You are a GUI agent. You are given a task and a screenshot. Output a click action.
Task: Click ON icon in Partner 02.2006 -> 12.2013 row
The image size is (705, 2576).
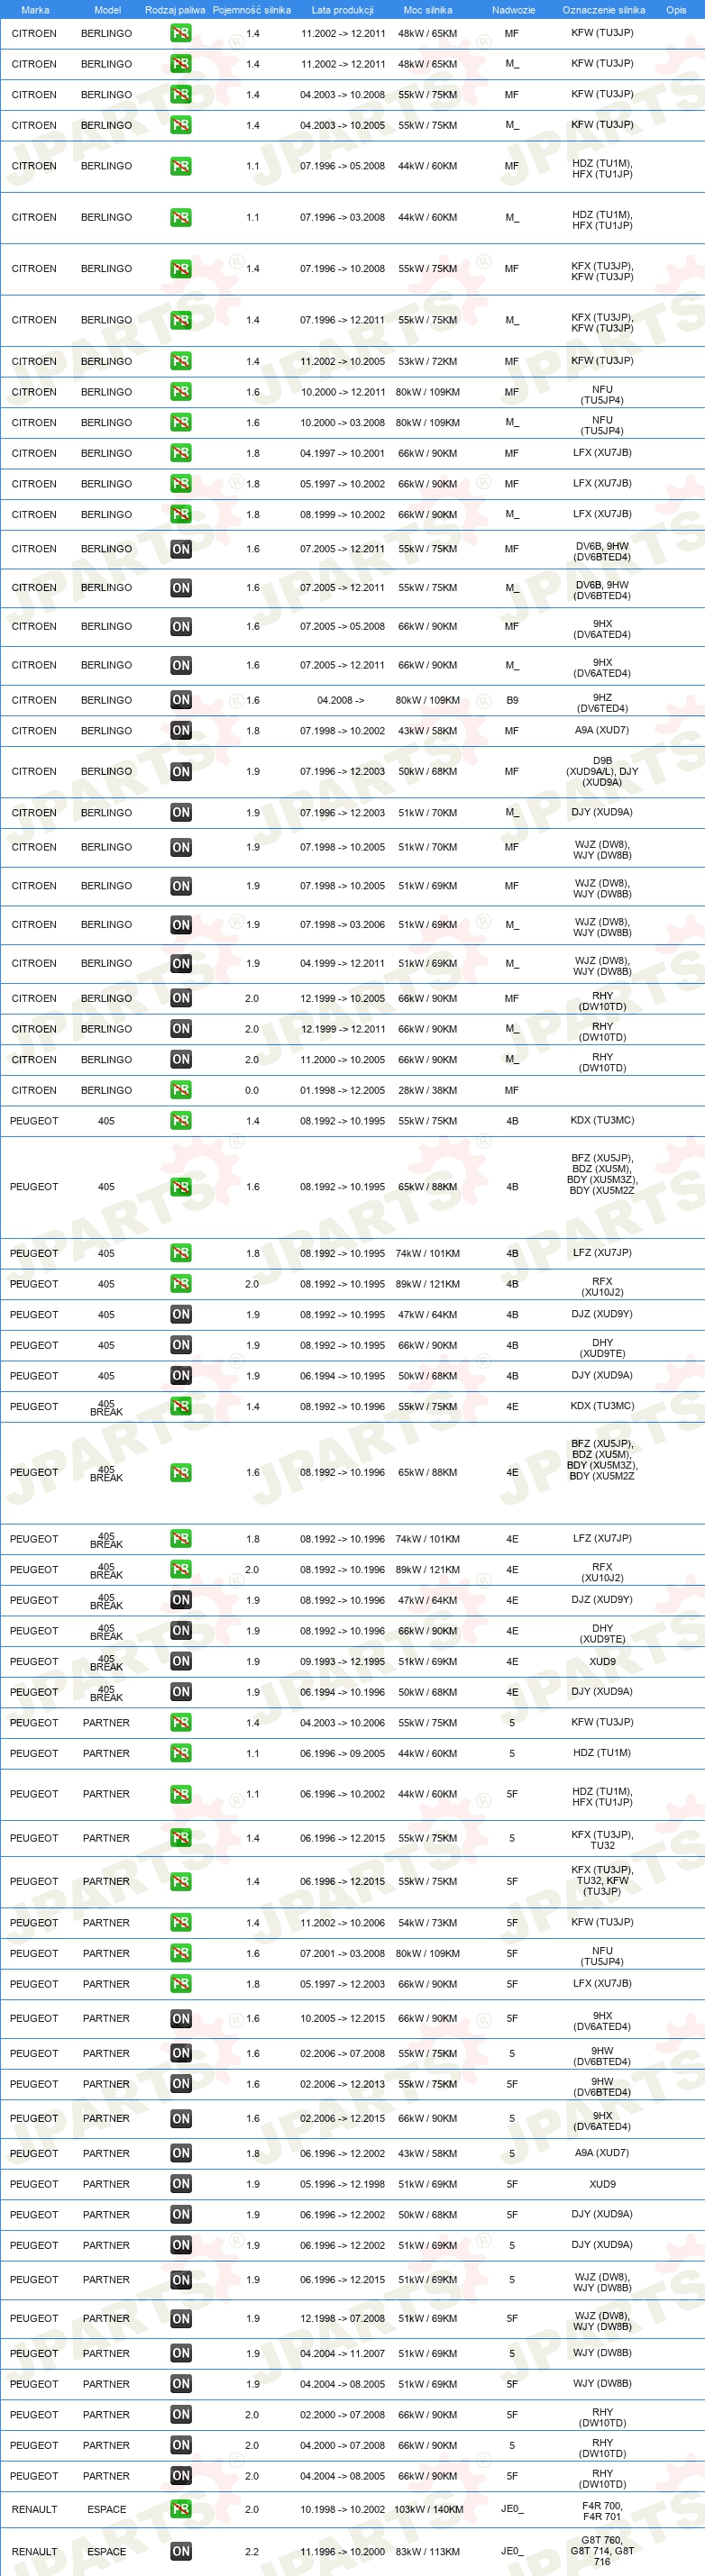[181, 2085]
